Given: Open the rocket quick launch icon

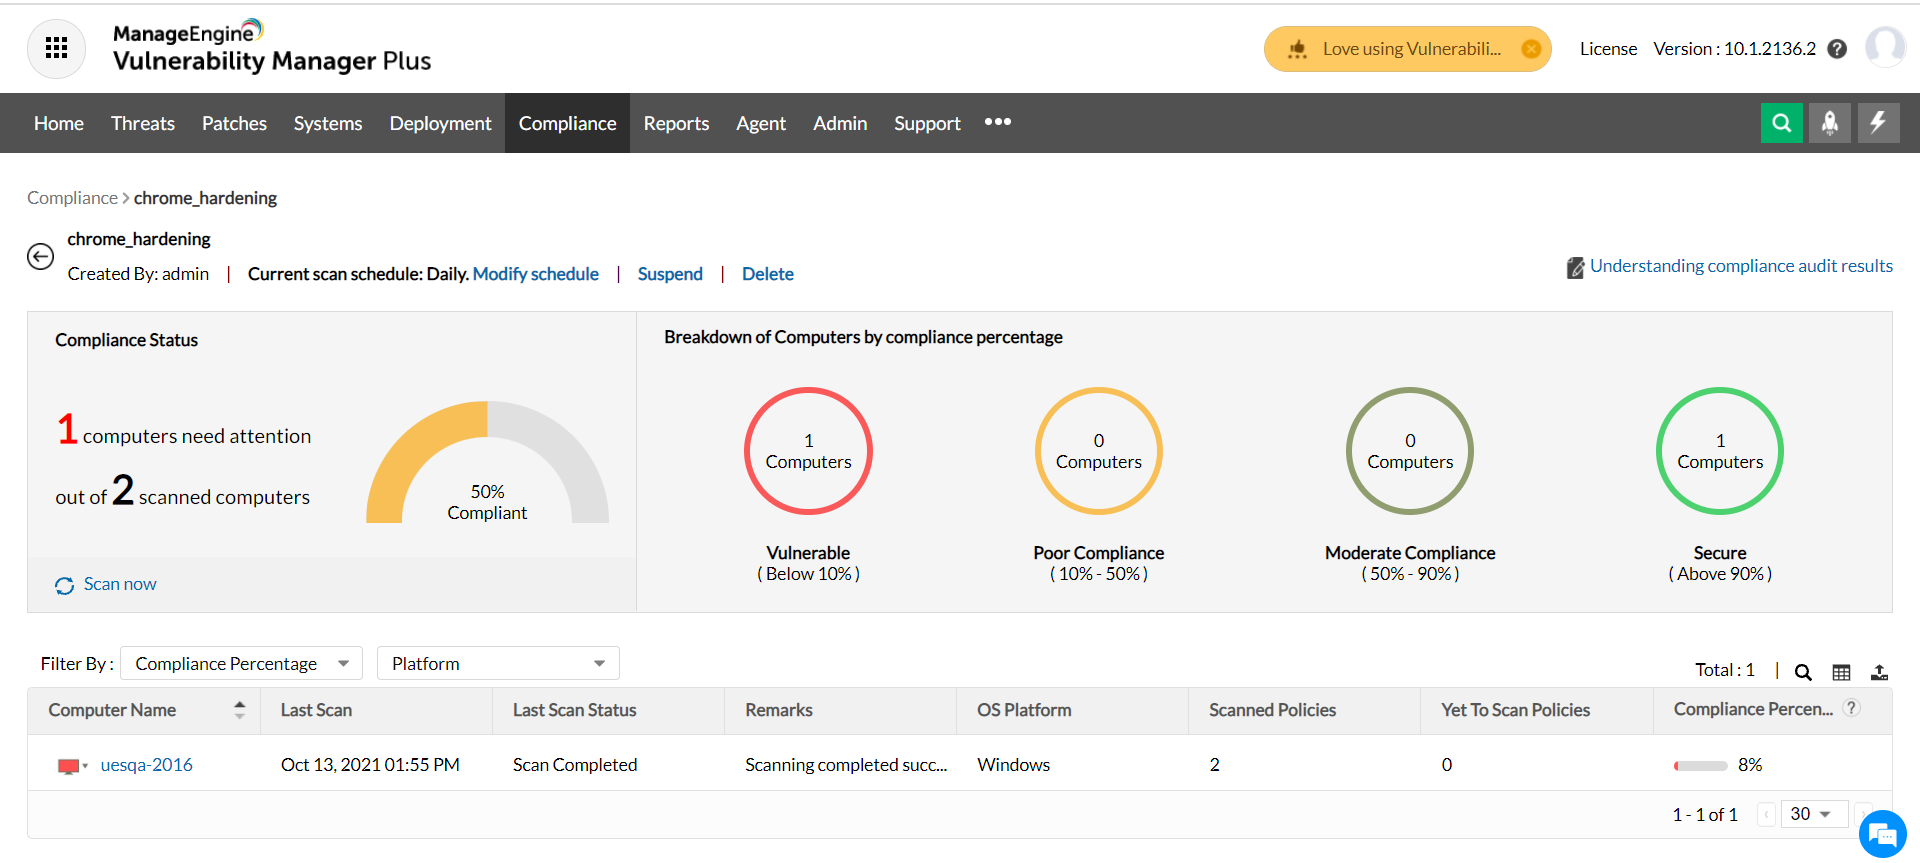Looking at the screenshot, I should coord(1829,123).
